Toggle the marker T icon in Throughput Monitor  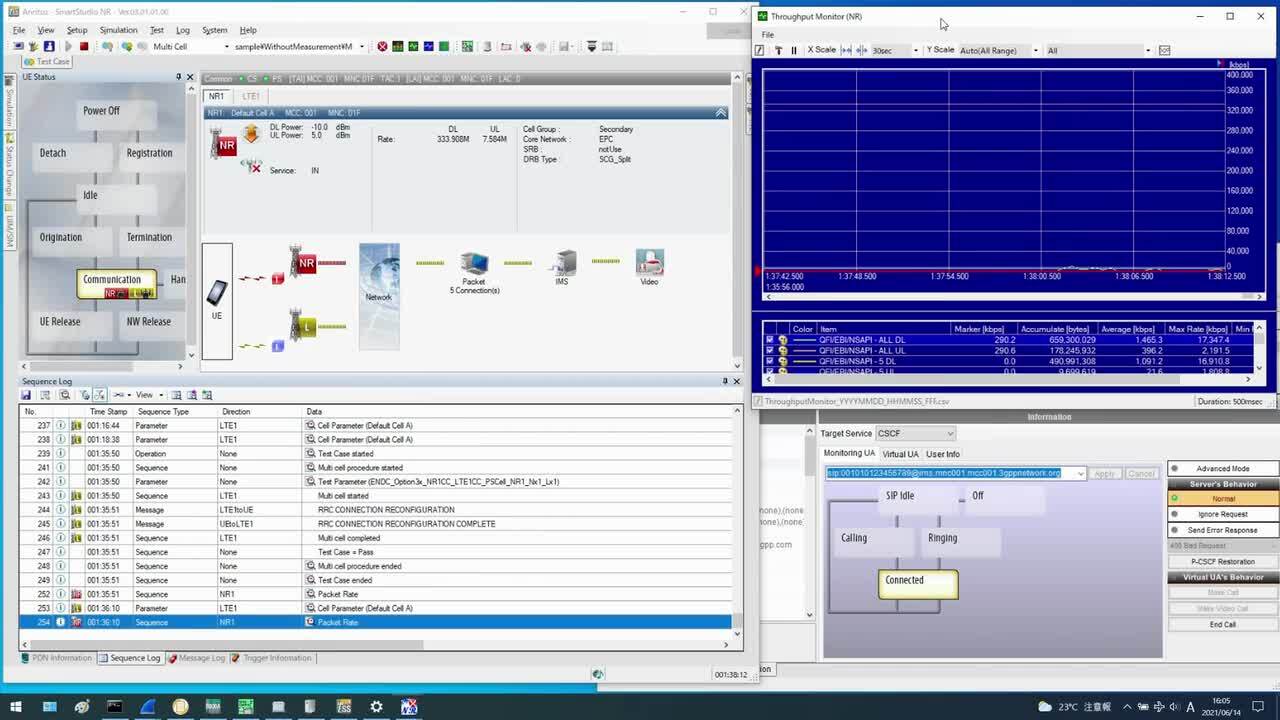coord(779,50)
